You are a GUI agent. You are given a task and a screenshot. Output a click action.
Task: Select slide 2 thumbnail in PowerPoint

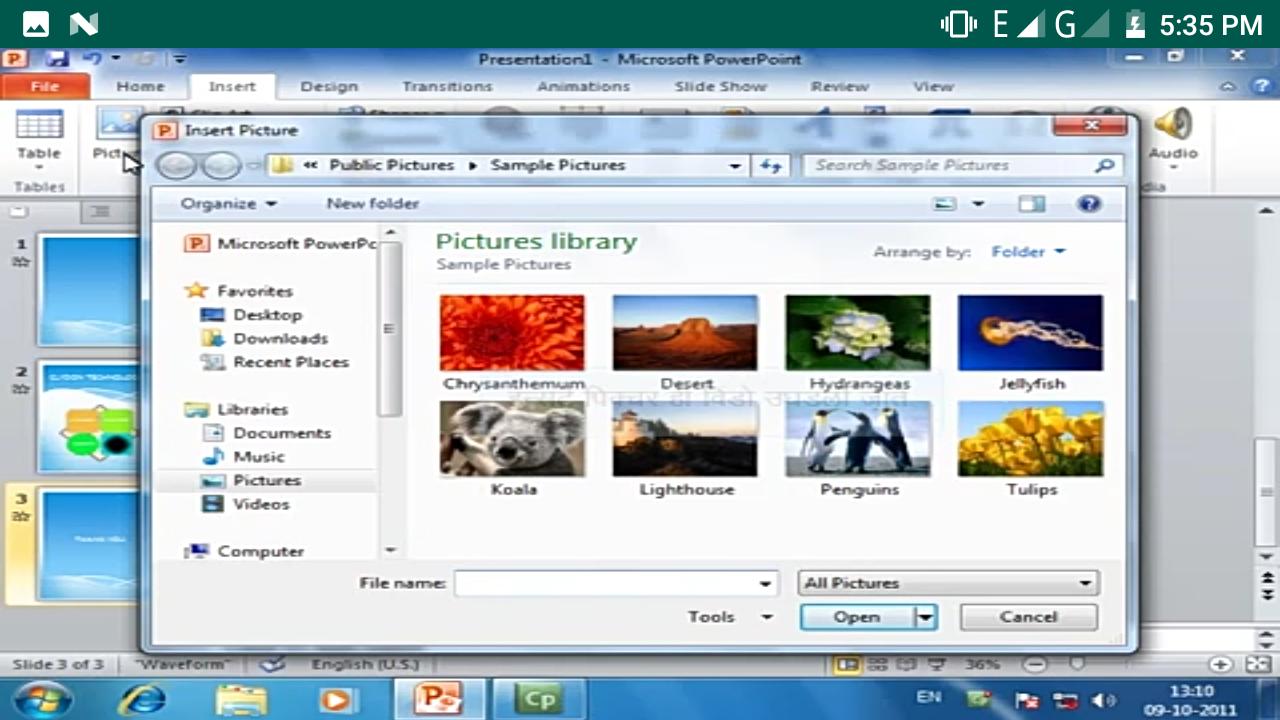click(x=88, y=416)
